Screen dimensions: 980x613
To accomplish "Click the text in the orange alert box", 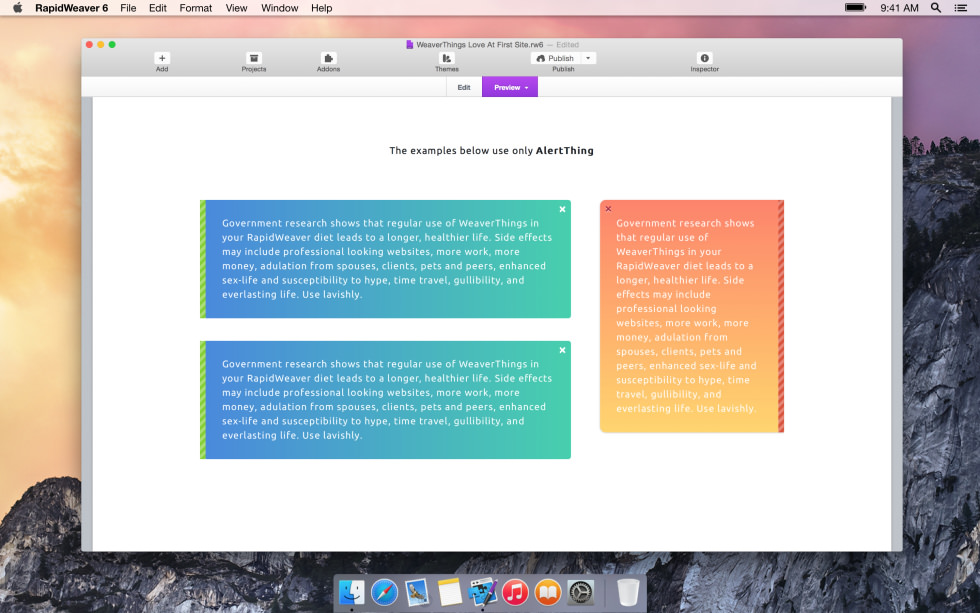I will [686, 316].
